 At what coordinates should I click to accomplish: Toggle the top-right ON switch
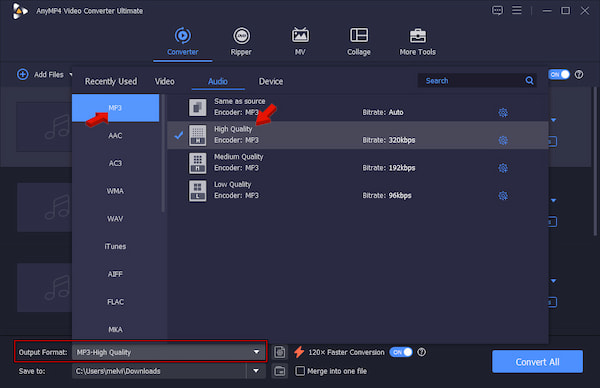[x=559, y=74]
